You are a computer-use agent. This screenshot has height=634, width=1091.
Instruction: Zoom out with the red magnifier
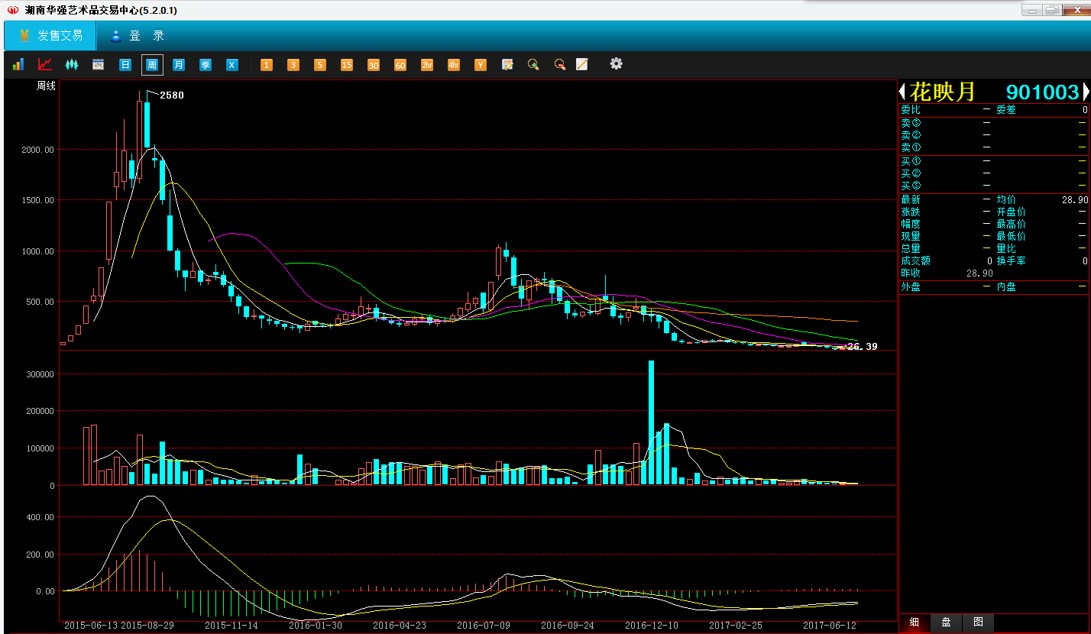[559, 65]
